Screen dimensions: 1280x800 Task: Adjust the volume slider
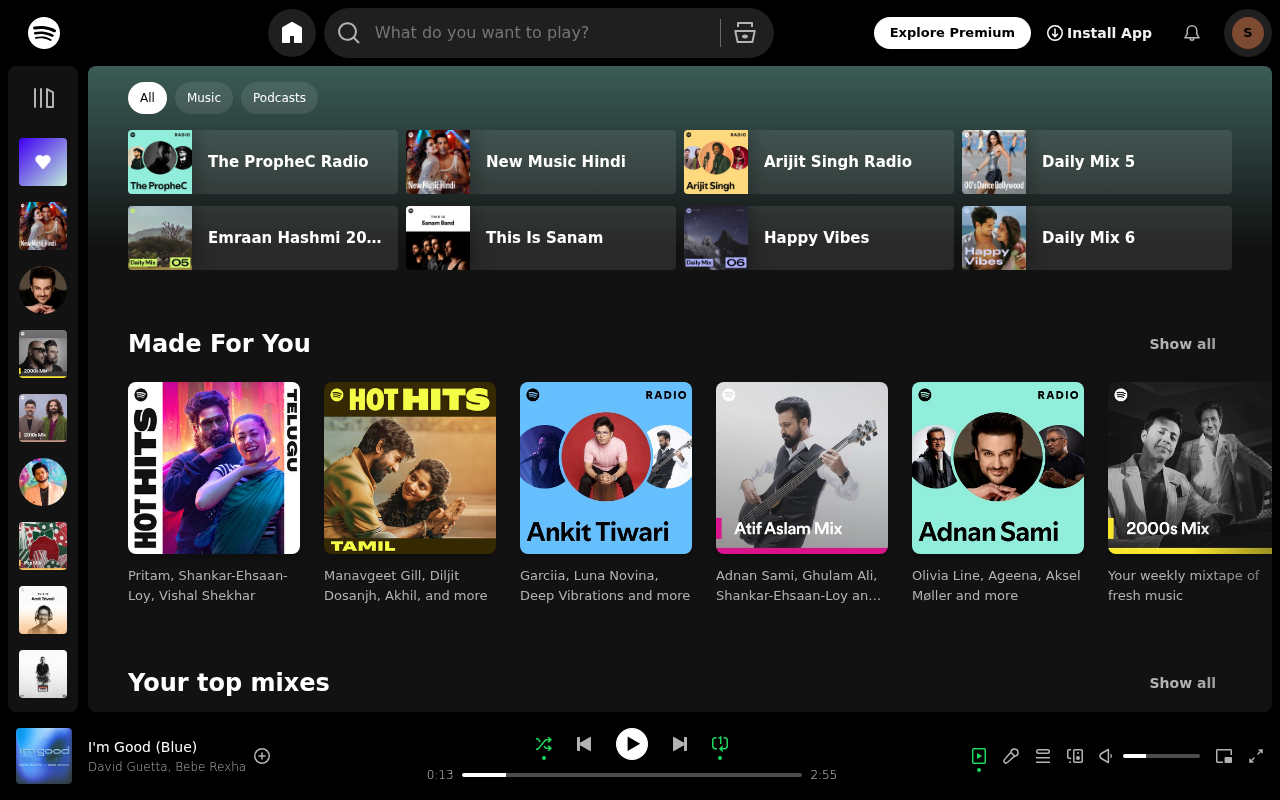point(1161,756)
